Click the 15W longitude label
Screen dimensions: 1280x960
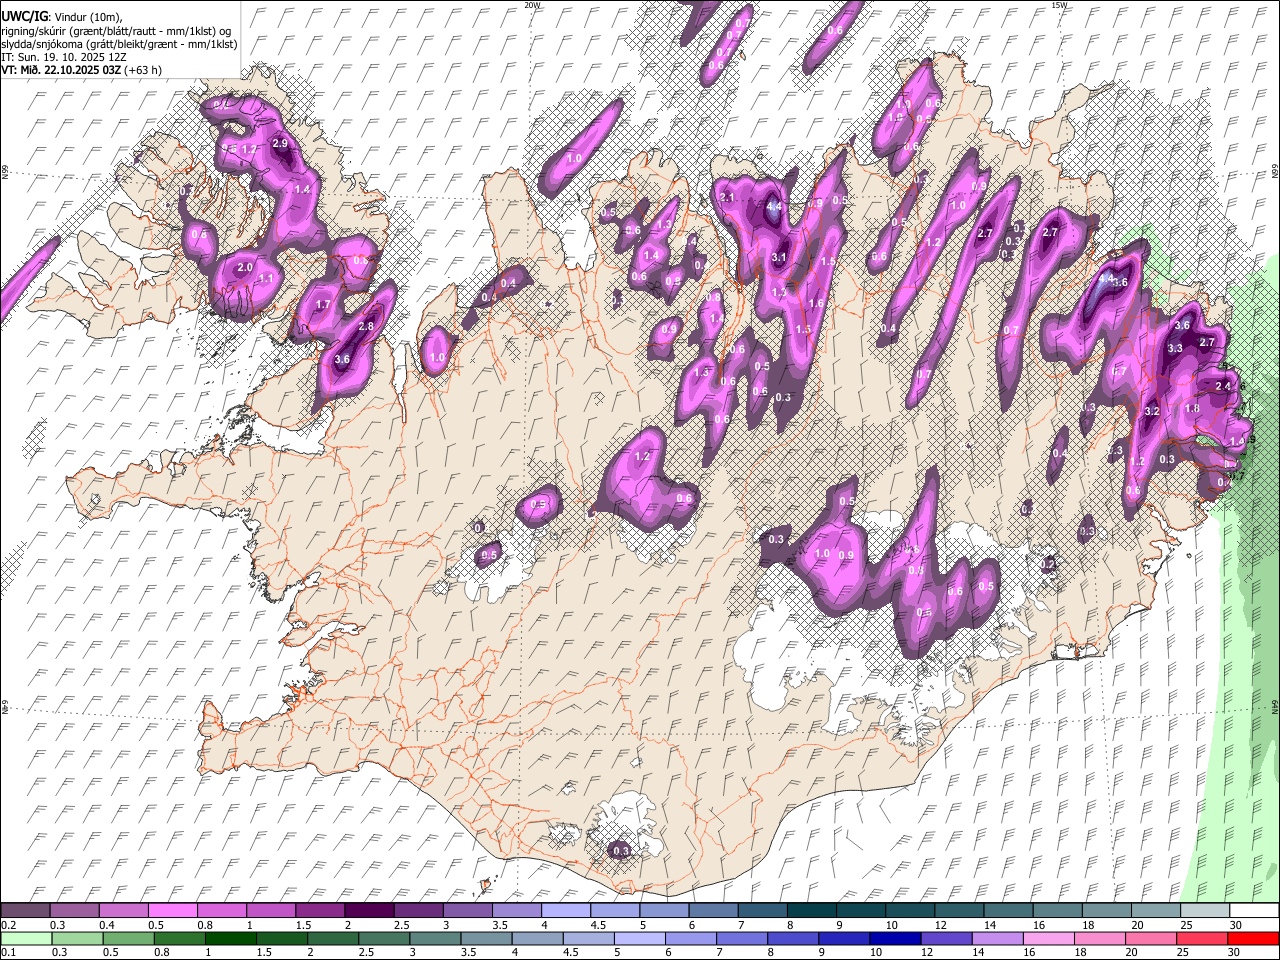[1059, 5]
